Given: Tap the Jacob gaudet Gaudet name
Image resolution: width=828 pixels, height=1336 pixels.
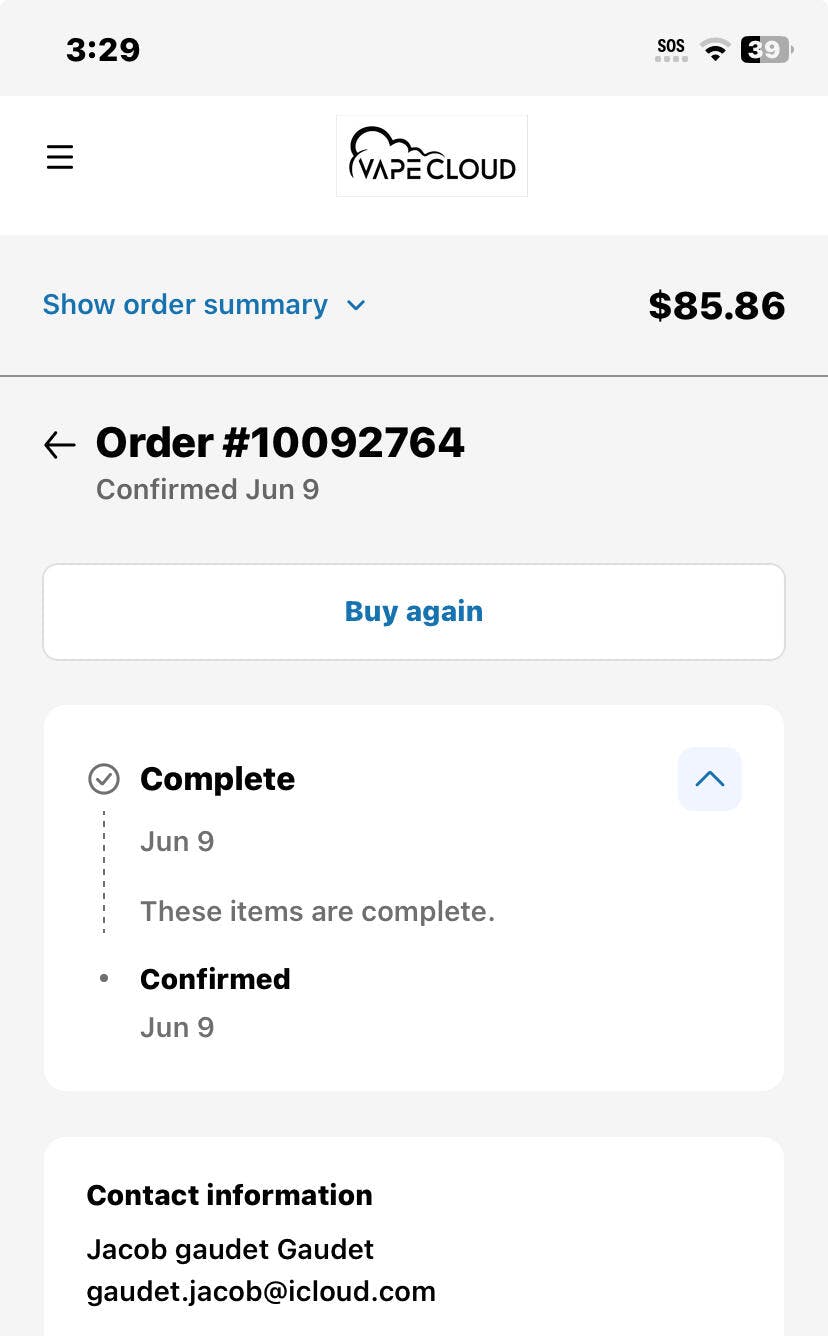Looking at the screenshot, I should pos(230,1249).
